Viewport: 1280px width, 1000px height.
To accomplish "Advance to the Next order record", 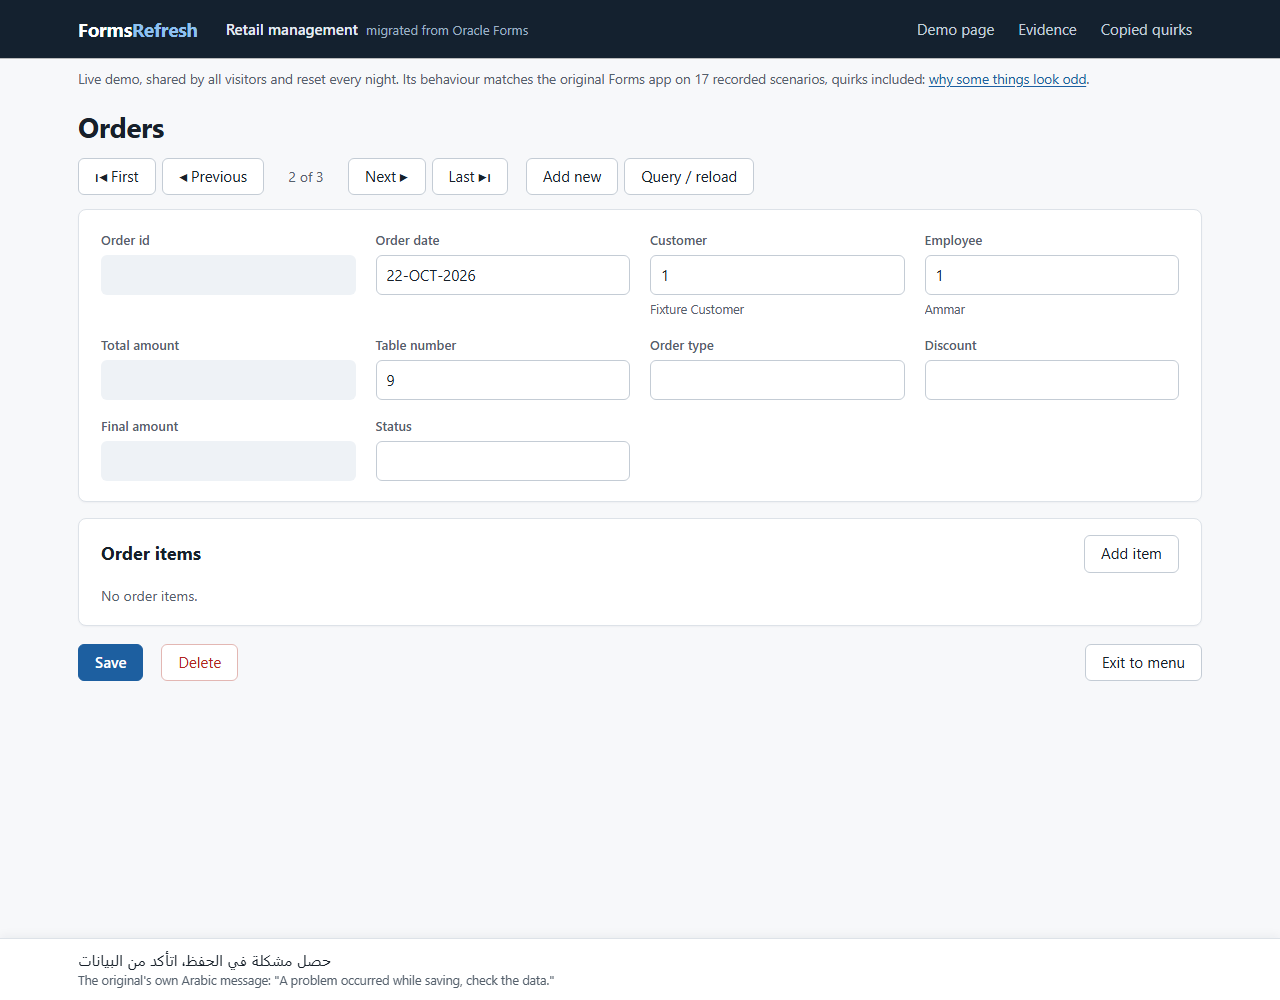I will pyautogui.click(x=387, y=177).
